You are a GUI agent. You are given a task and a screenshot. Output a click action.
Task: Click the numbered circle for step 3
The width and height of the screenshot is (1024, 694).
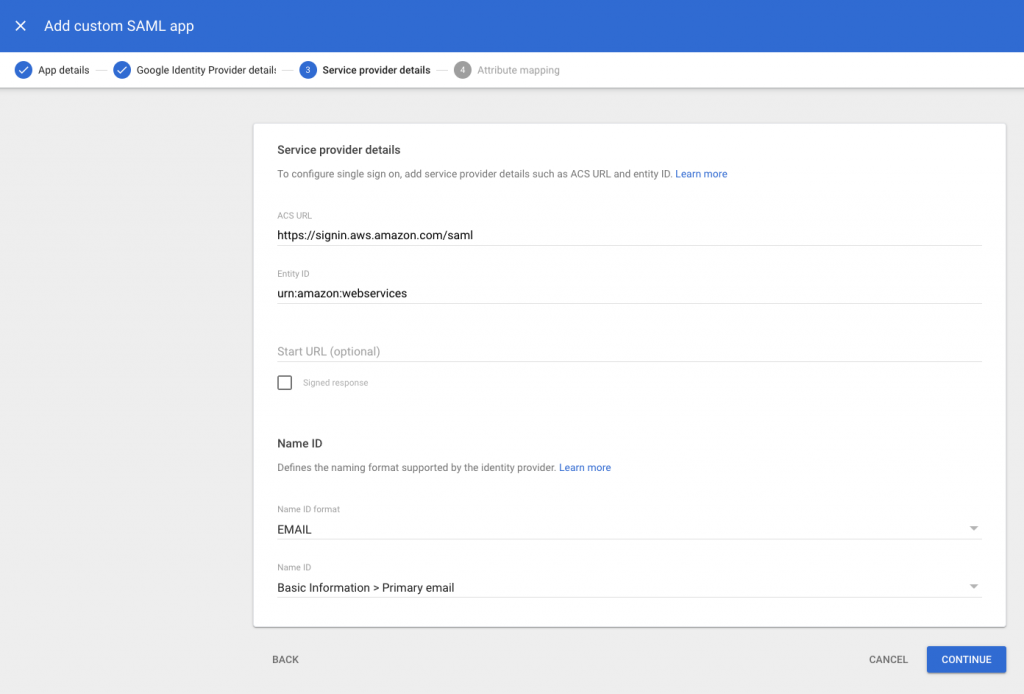coord(307,70)
